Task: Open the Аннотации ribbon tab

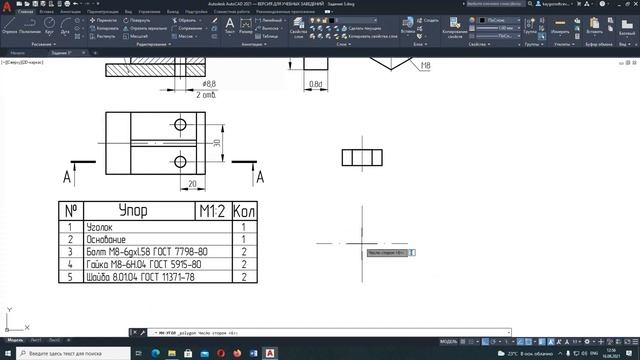Action: pos(70,12)
